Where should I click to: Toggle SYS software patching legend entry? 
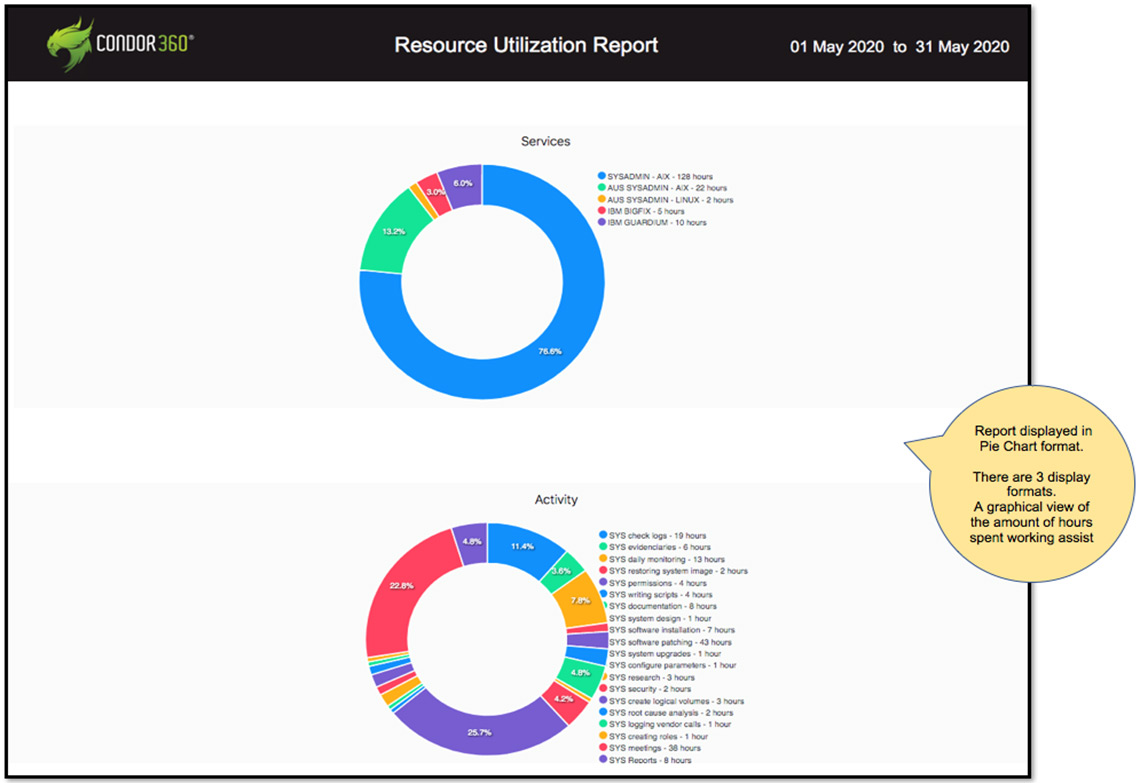coord(670,642)
